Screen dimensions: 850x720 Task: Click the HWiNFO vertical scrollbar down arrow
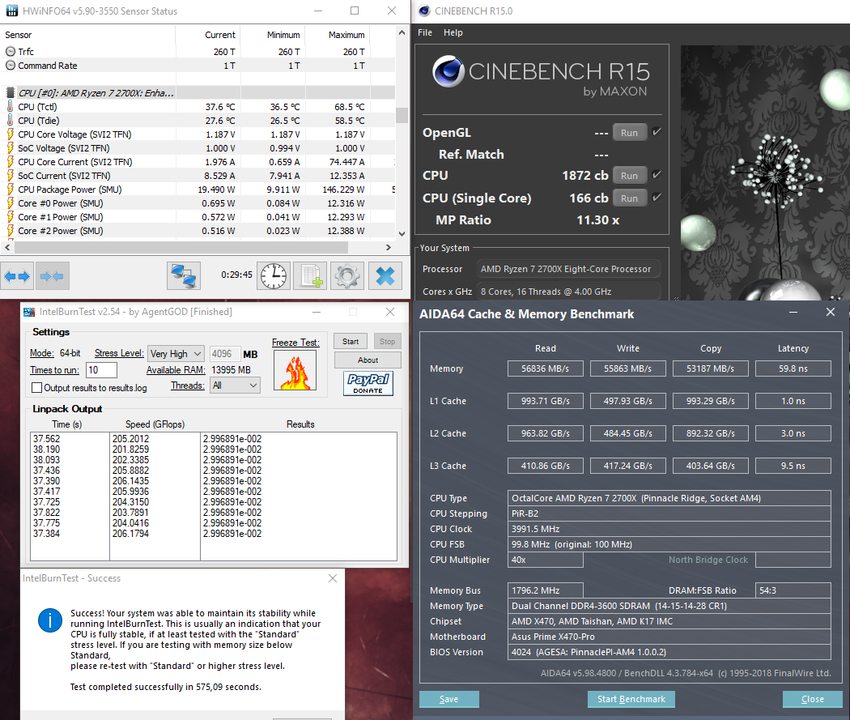tap(402, 234)
